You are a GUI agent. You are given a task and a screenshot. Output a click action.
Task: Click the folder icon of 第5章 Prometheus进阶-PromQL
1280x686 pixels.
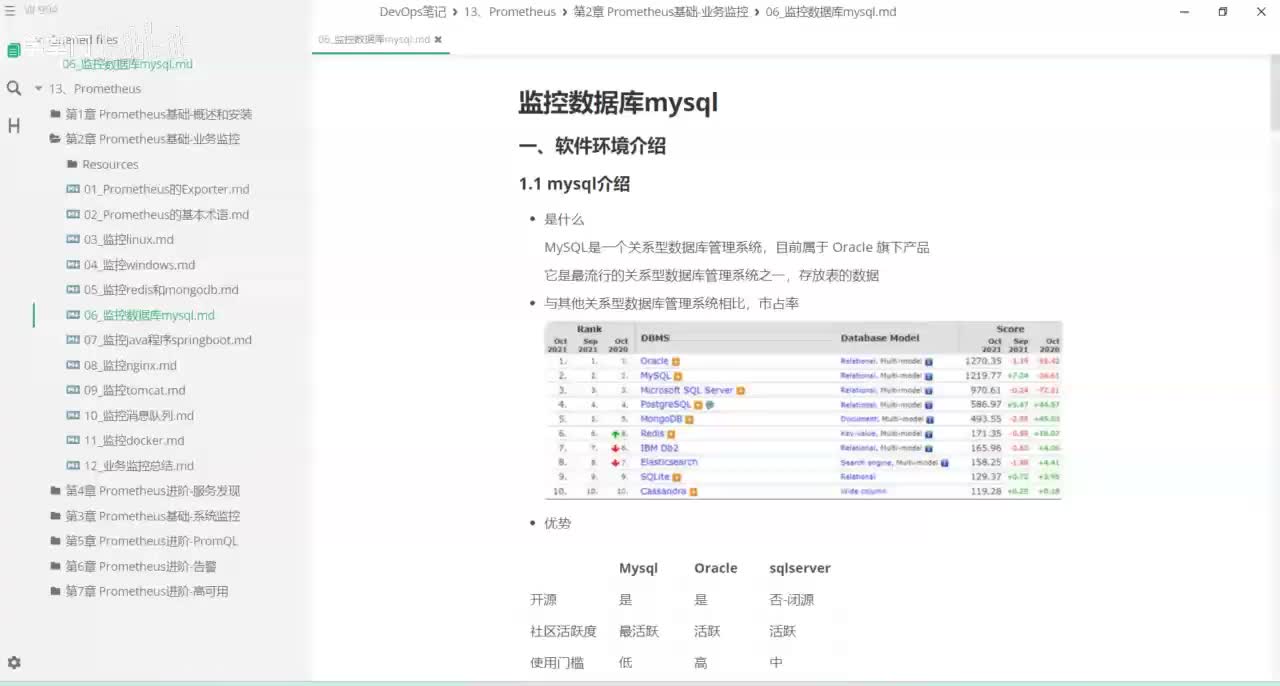56,541
